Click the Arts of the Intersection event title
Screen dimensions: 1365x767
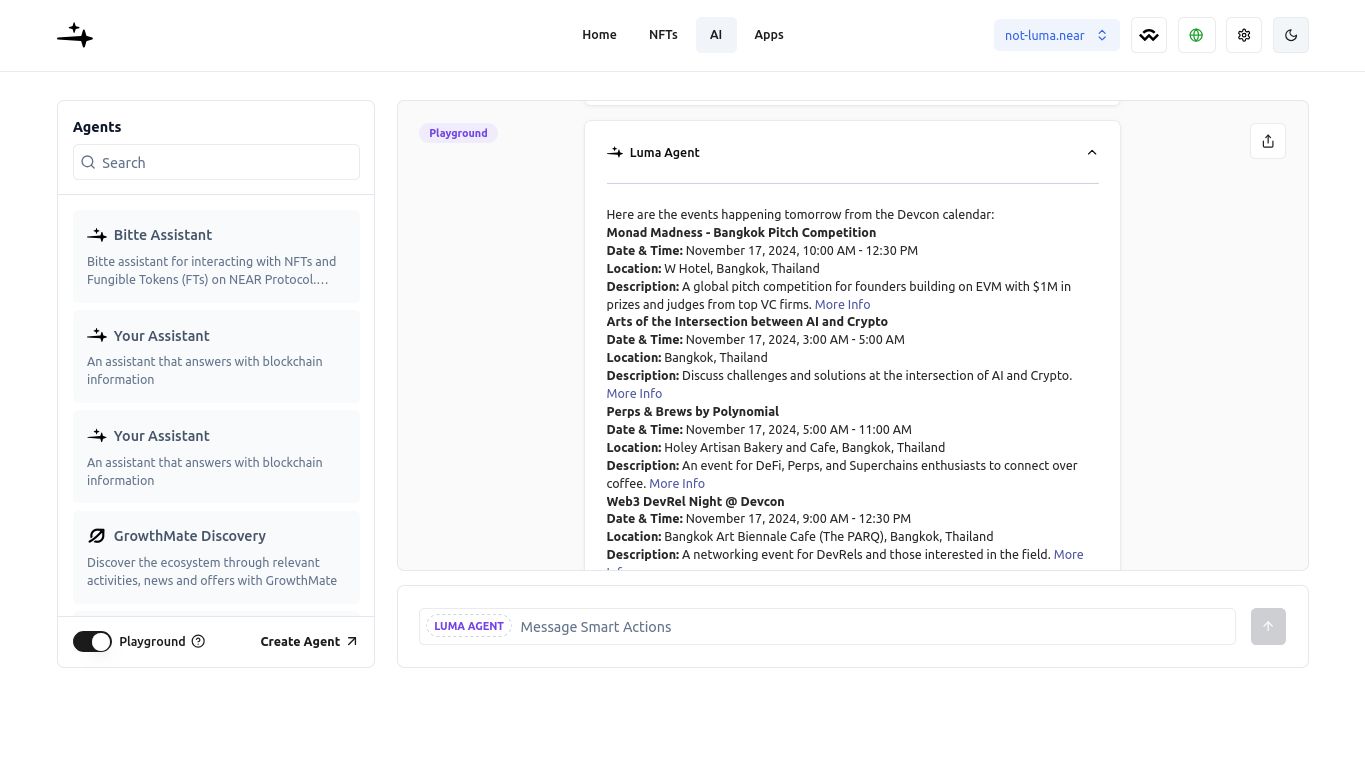pyautogui.click(x=747, y=322)
